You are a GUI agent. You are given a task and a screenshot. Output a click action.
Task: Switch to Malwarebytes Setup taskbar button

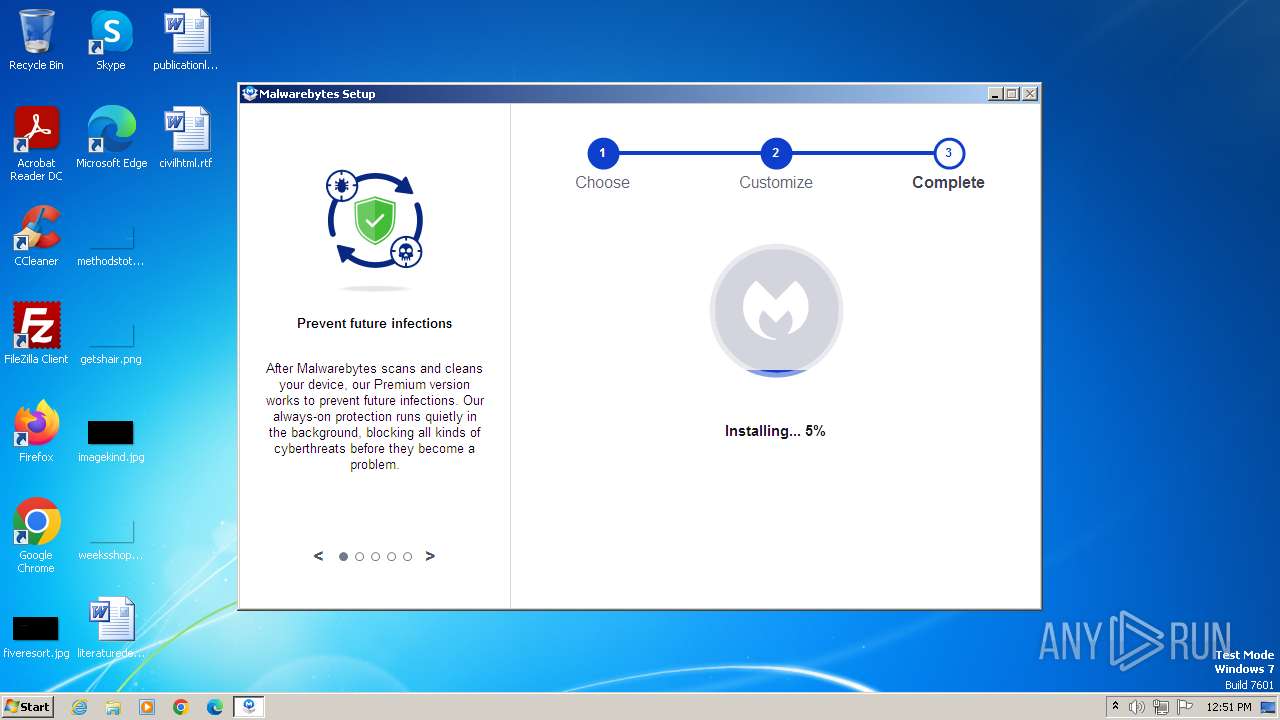(249, 707)
